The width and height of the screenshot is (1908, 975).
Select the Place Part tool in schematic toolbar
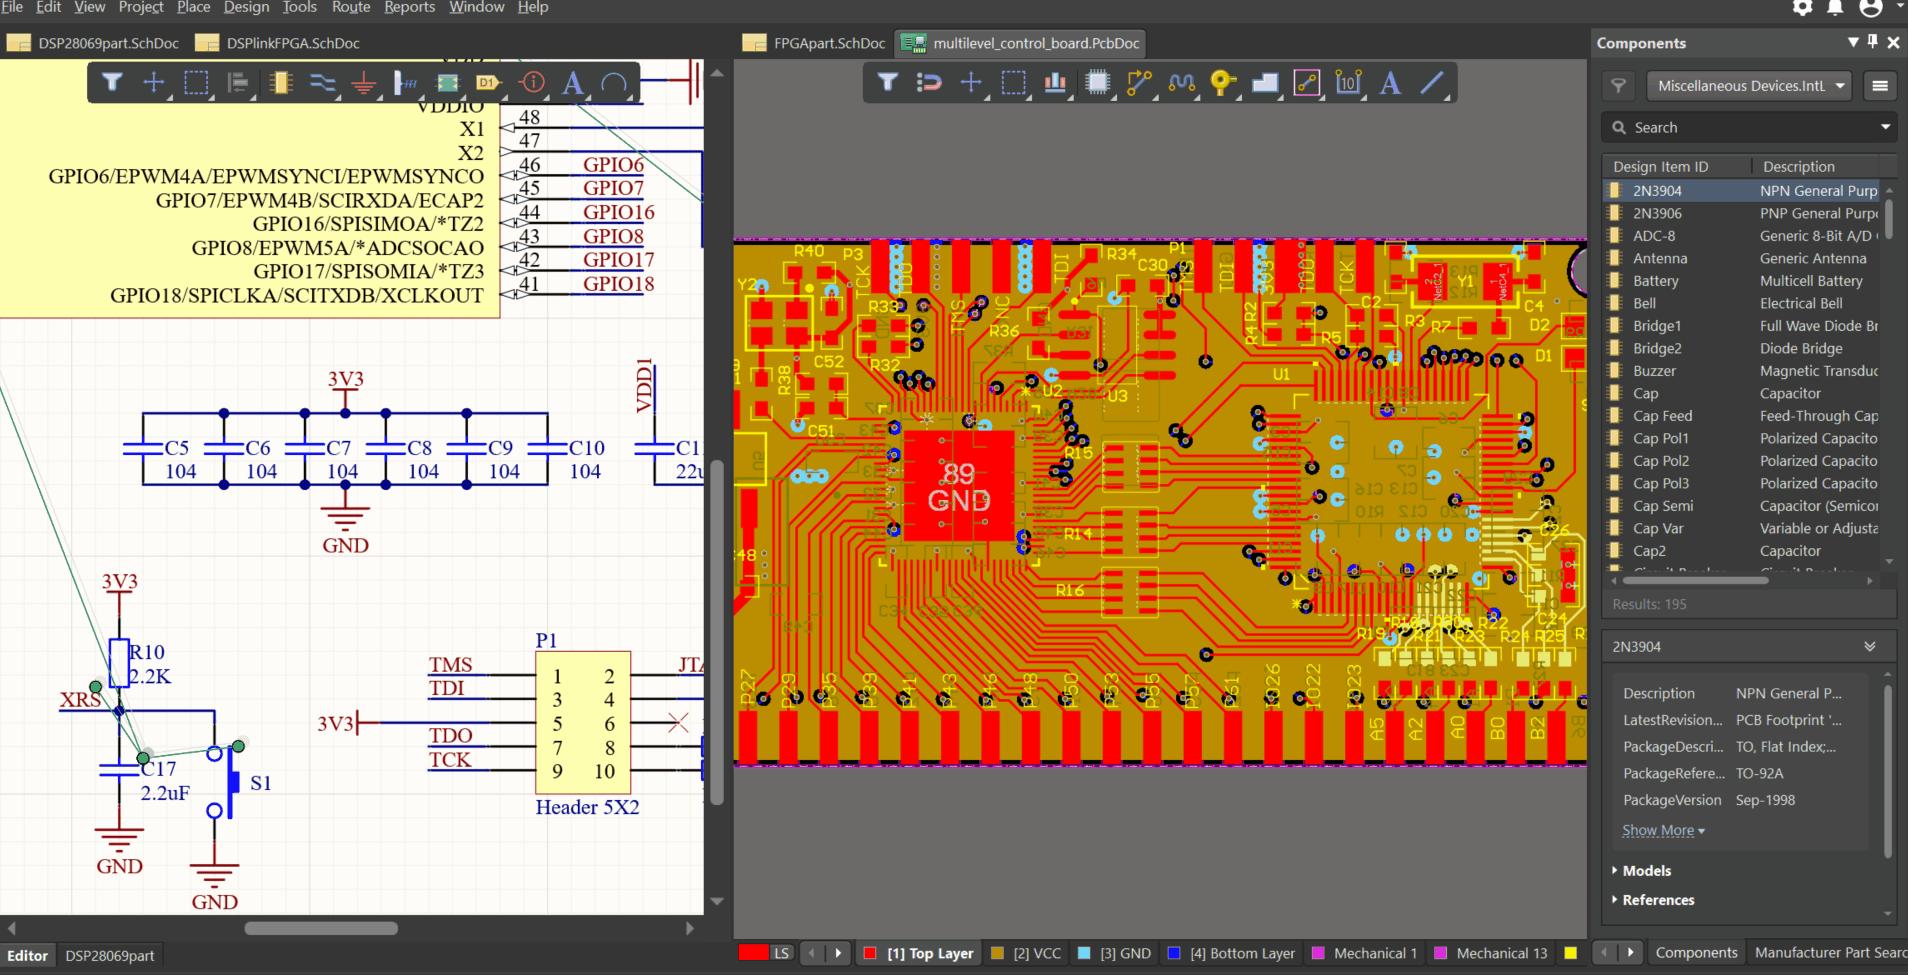tap(280, 83)
